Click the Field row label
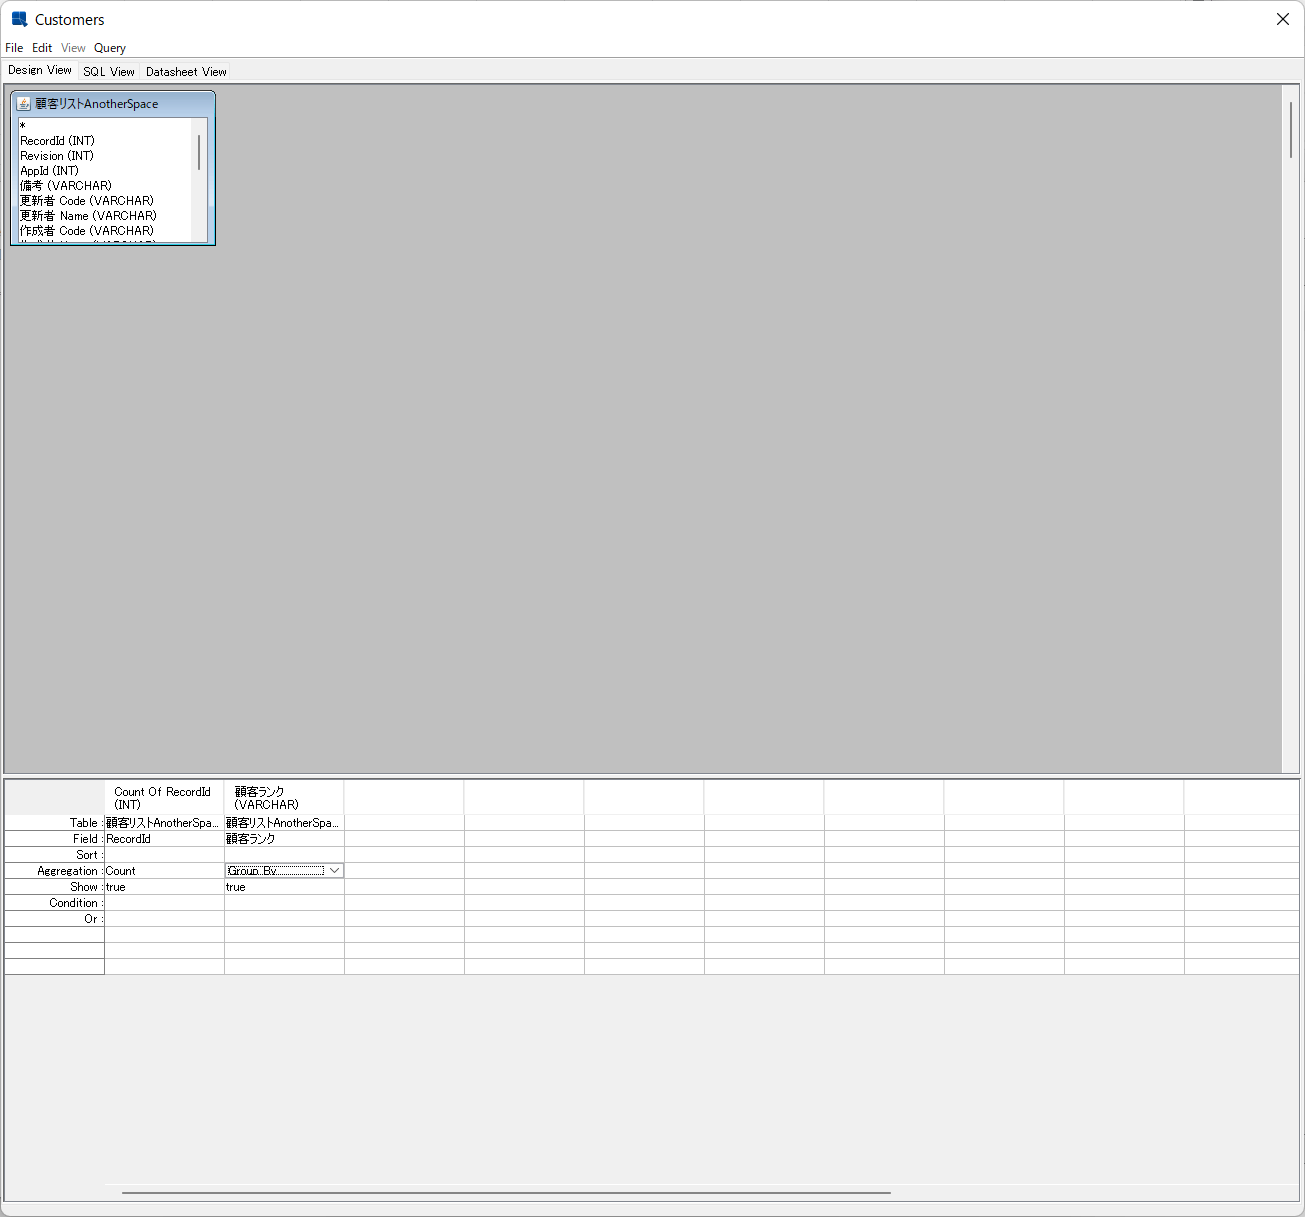The width and height of the screenshot is (1305, 1217). (55, 839)
